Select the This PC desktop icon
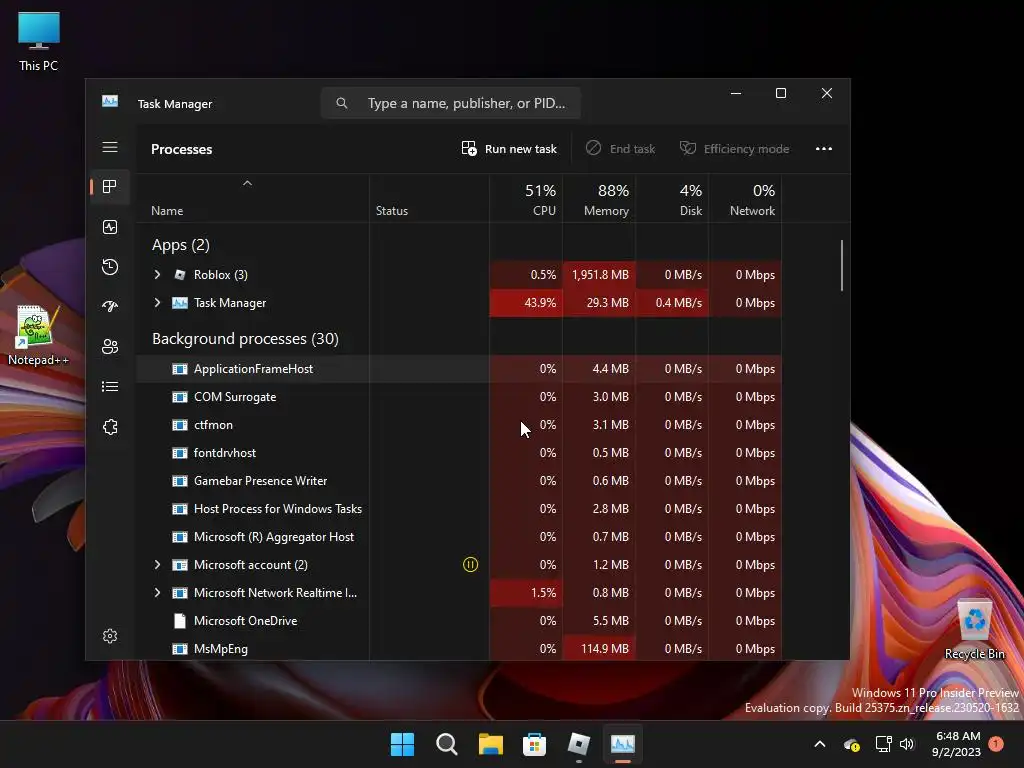The width and height of the screenshot is (1024, 768). click(39, 41)
